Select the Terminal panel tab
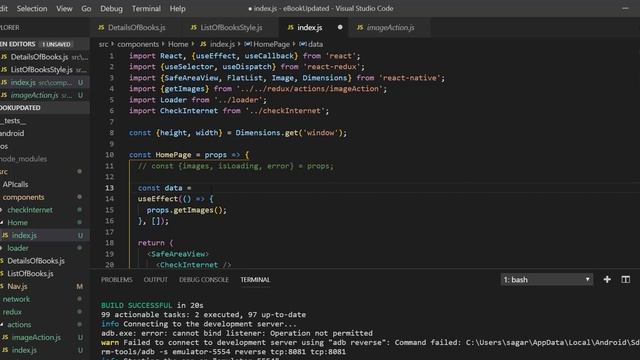 pyautogui.click(x=255, y=280)
